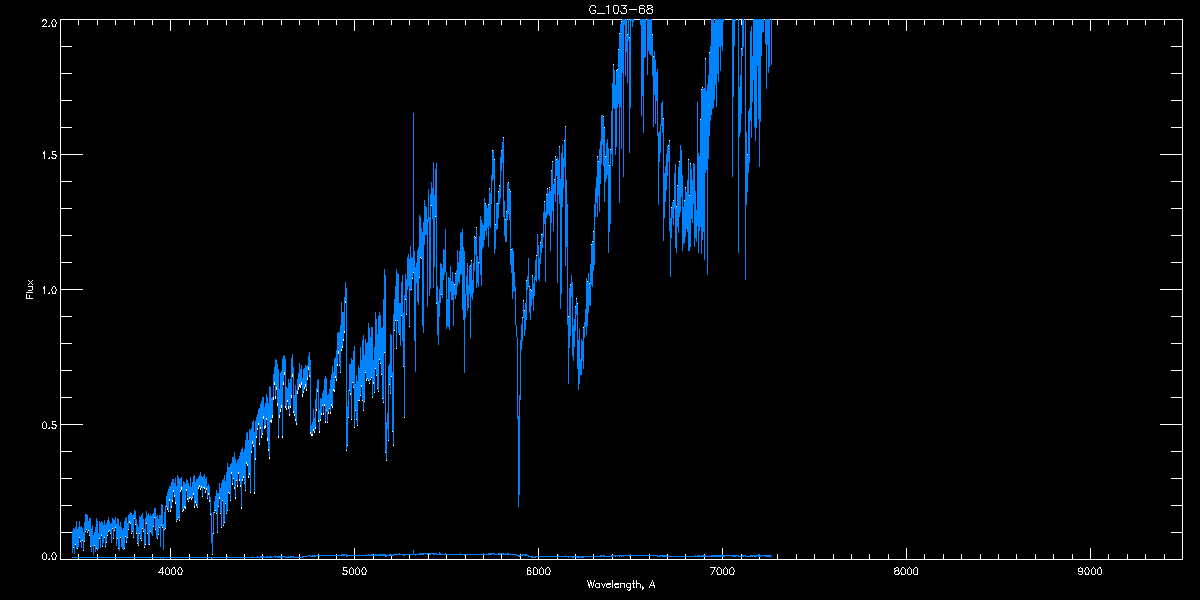Click the 6000 wavelength tick label
The image size is (1200, 600).
[x=538, y=572]
